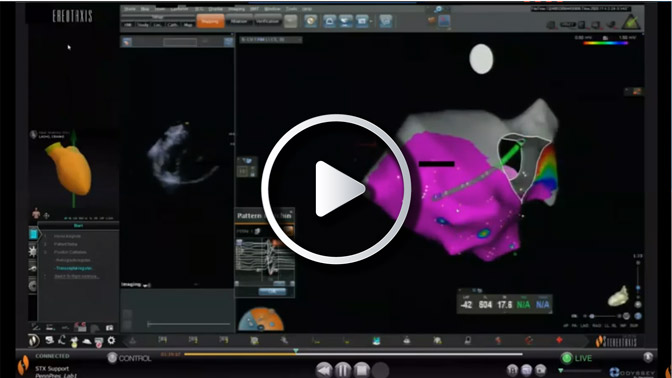Click the round icon right of LIVE row

click(x=648, y=357)
